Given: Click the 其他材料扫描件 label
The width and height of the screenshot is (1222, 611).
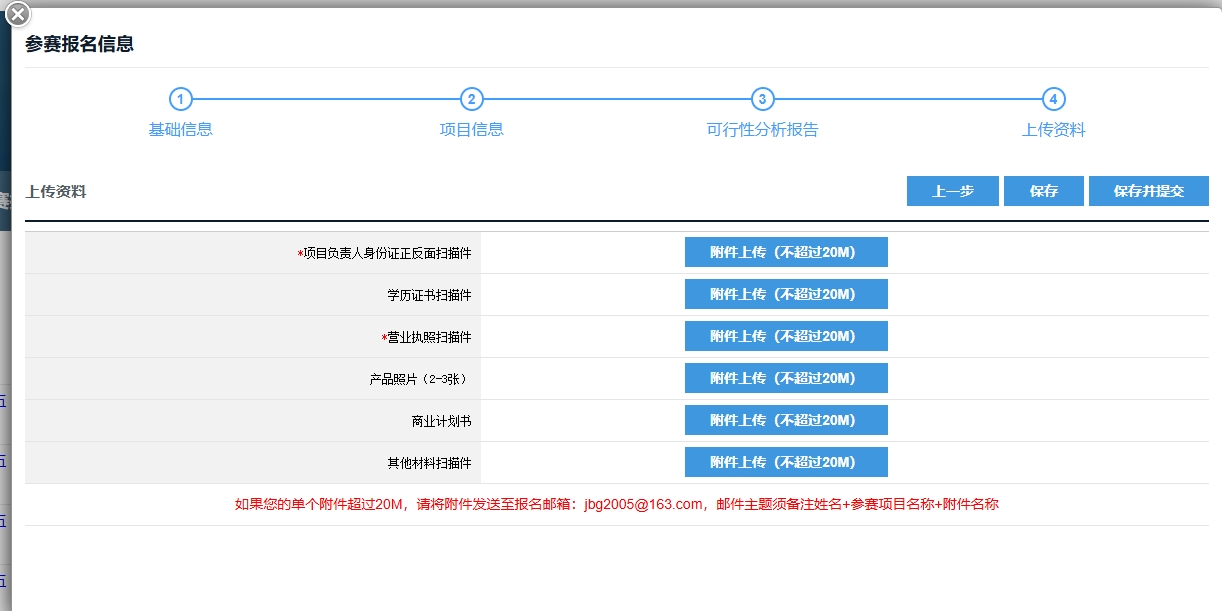Looking at the screenshot, I should click(x=429, y=464).
